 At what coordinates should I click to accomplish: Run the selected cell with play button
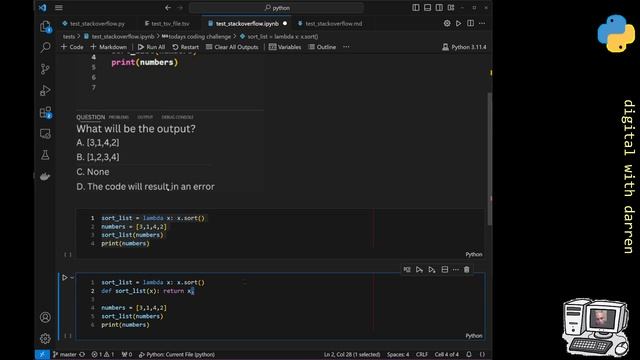click(x=64, y=278)
